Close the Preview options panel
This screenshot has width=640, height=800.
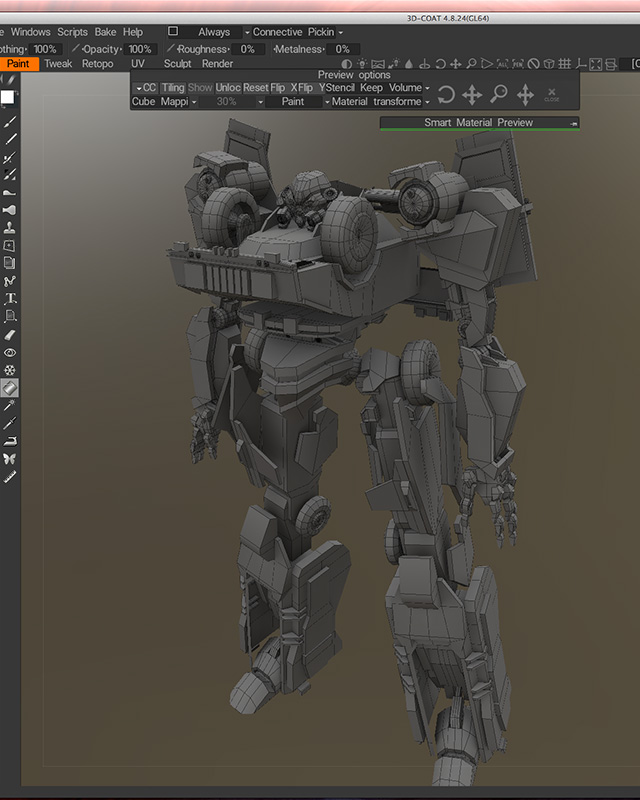552,94
